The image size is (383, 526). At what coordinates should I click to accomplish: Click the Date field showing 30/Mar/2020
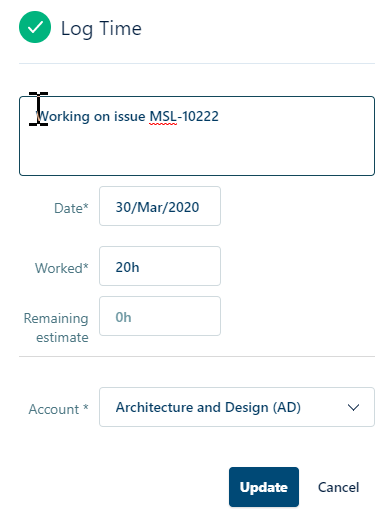(x=160, y=206)
